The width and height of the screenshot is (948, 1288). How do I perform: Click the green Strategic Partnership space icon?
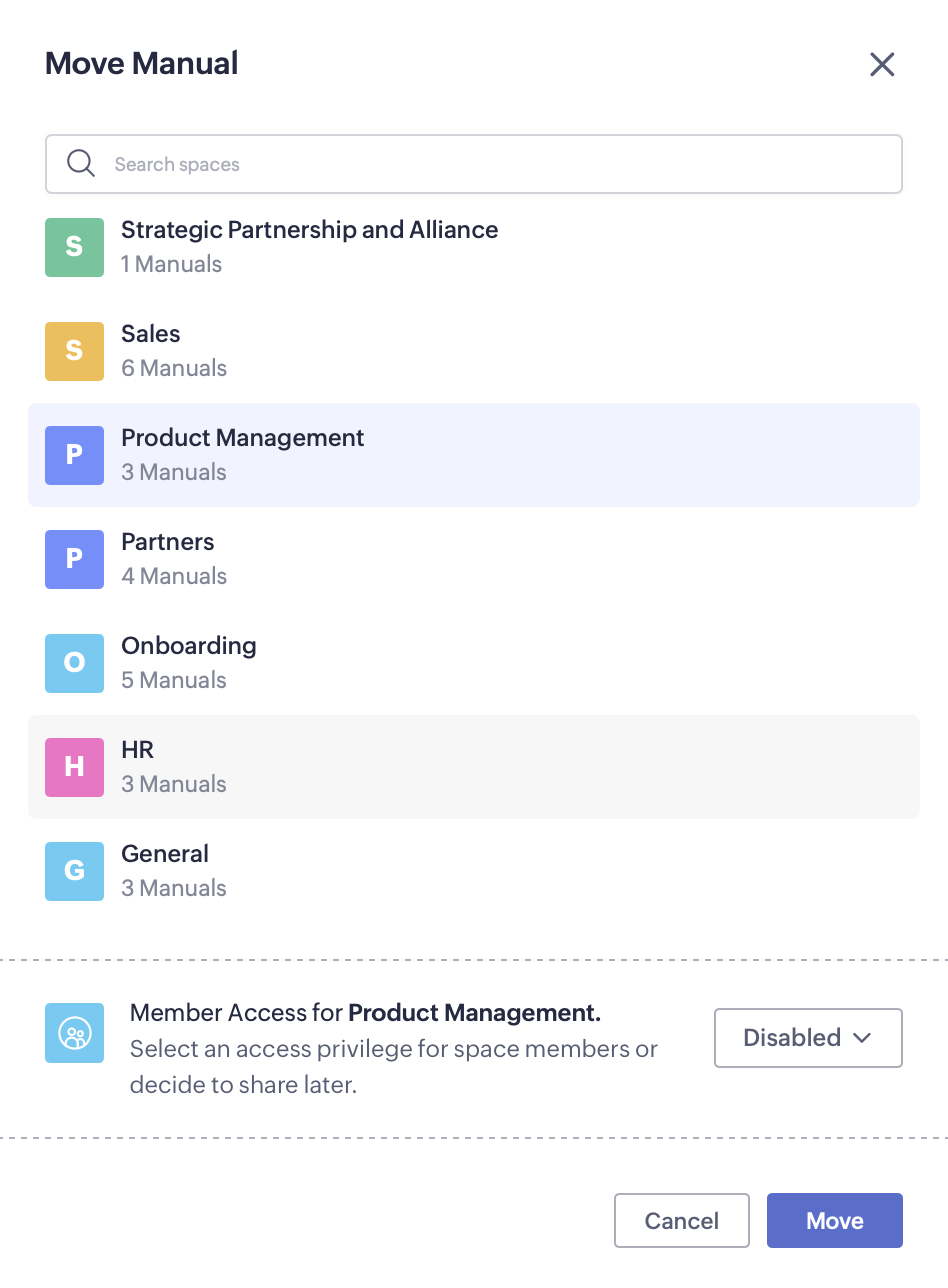click(x=74, y=247)
